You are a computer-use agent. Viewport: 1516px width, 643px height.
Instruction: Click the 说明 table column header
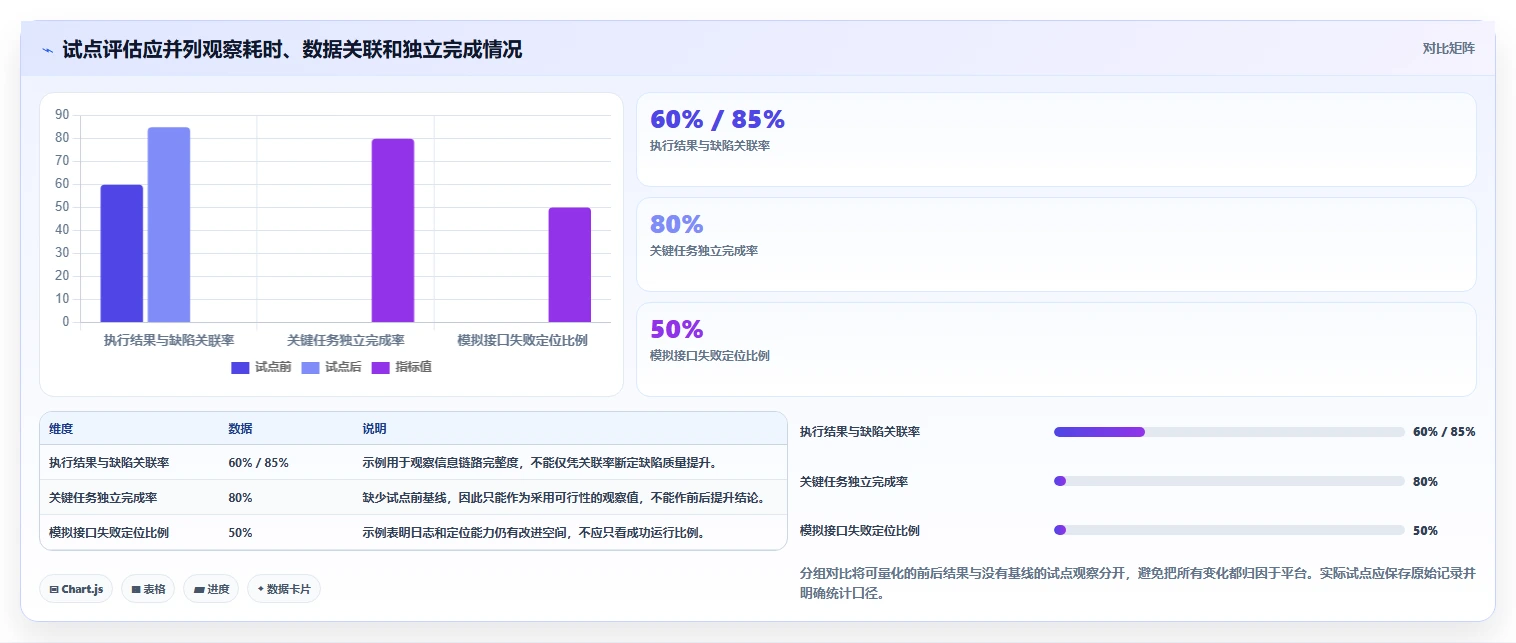click(374, 428)
